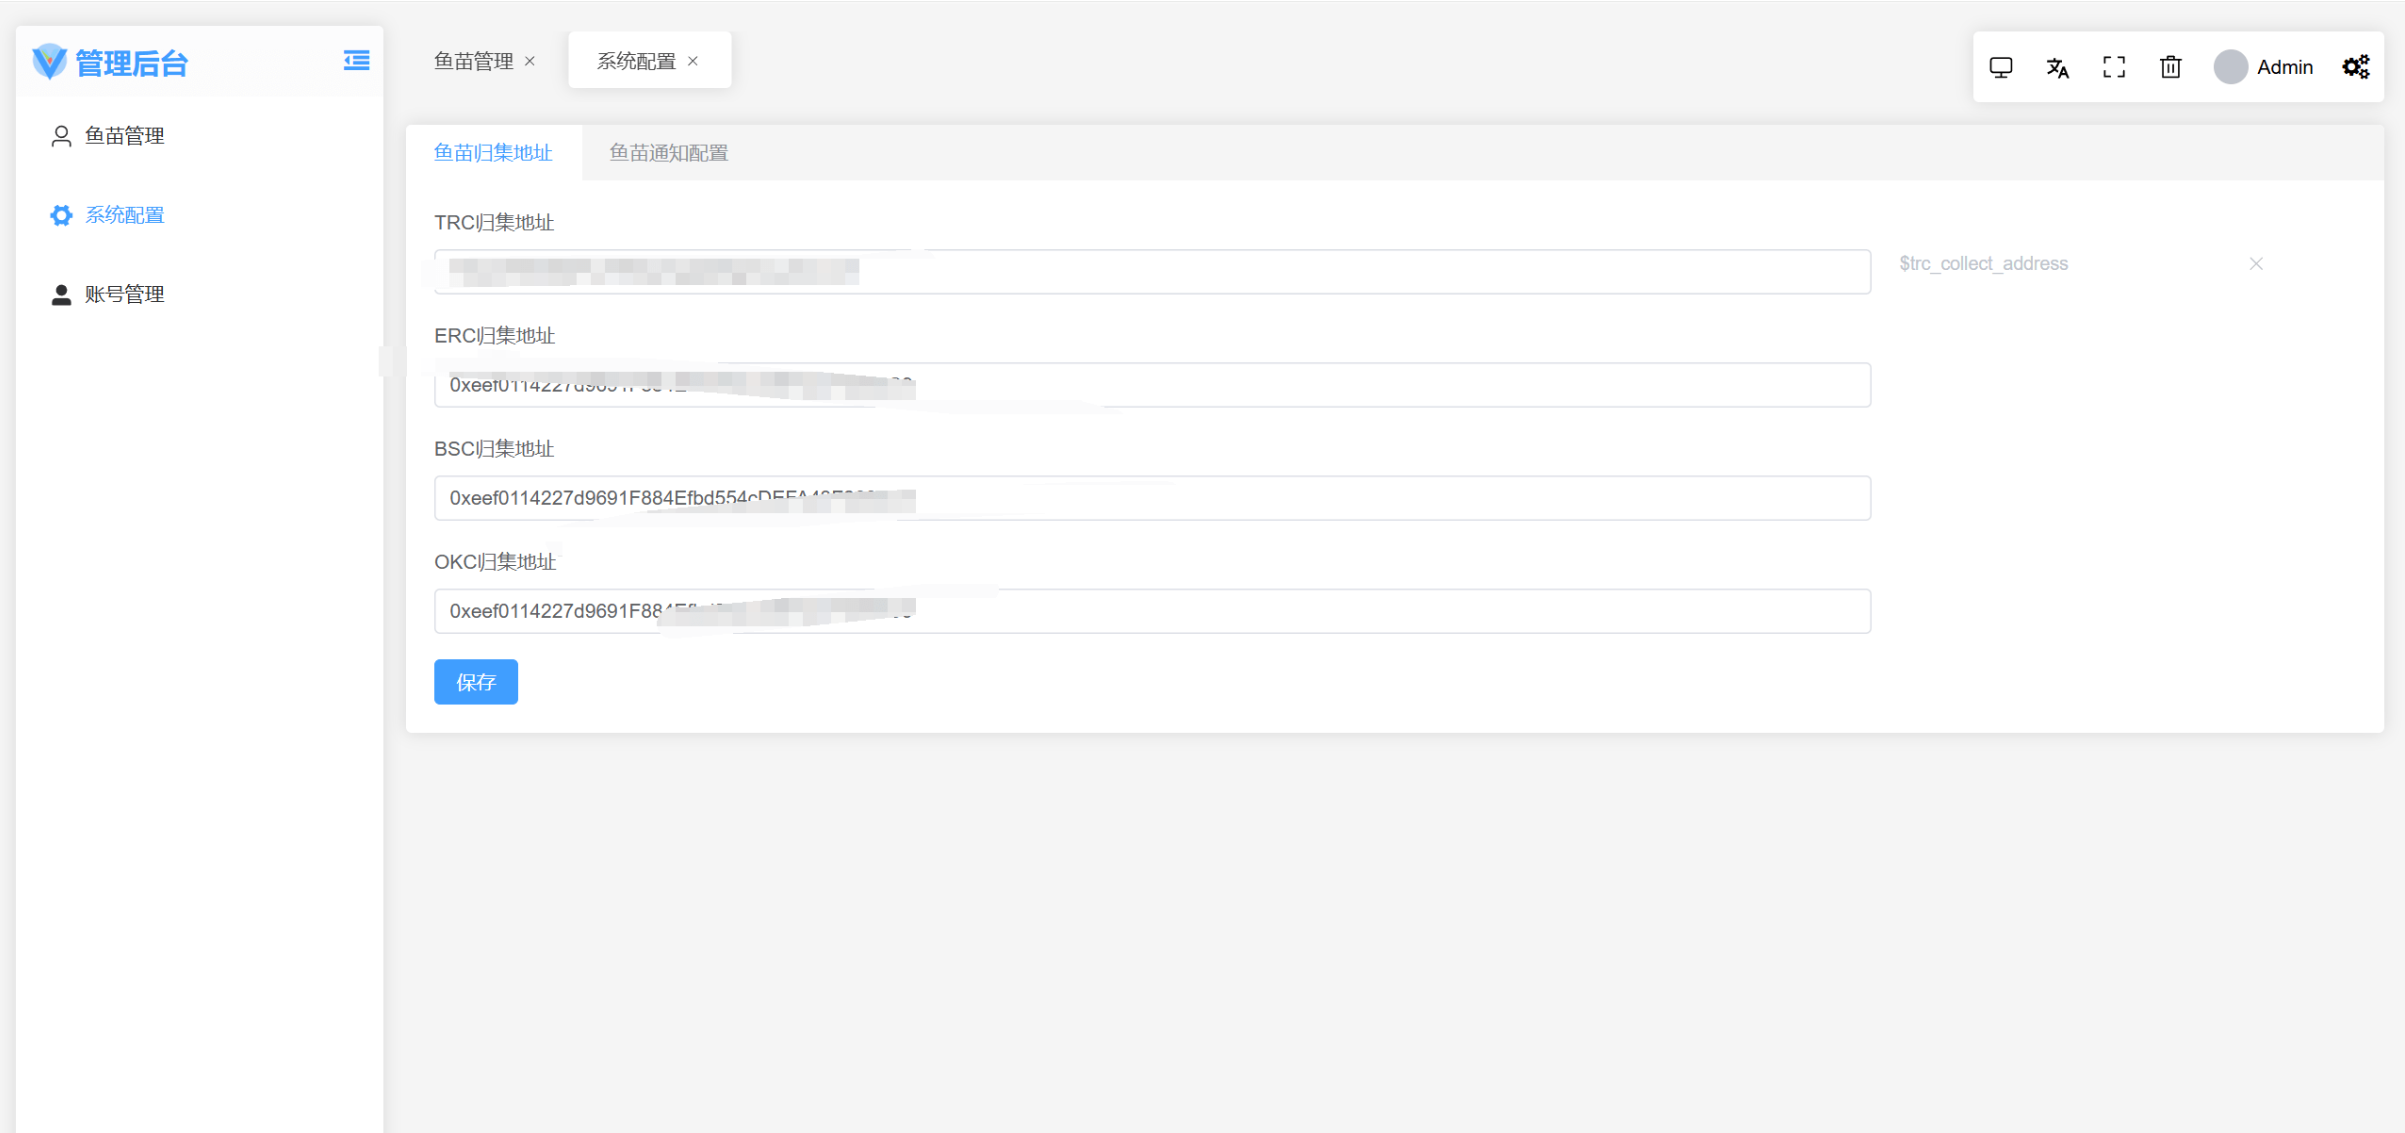This screenshot has height=1133, width=2405.
Task: Focus the OKC归集地址 input field
Action: point(1300,611)
